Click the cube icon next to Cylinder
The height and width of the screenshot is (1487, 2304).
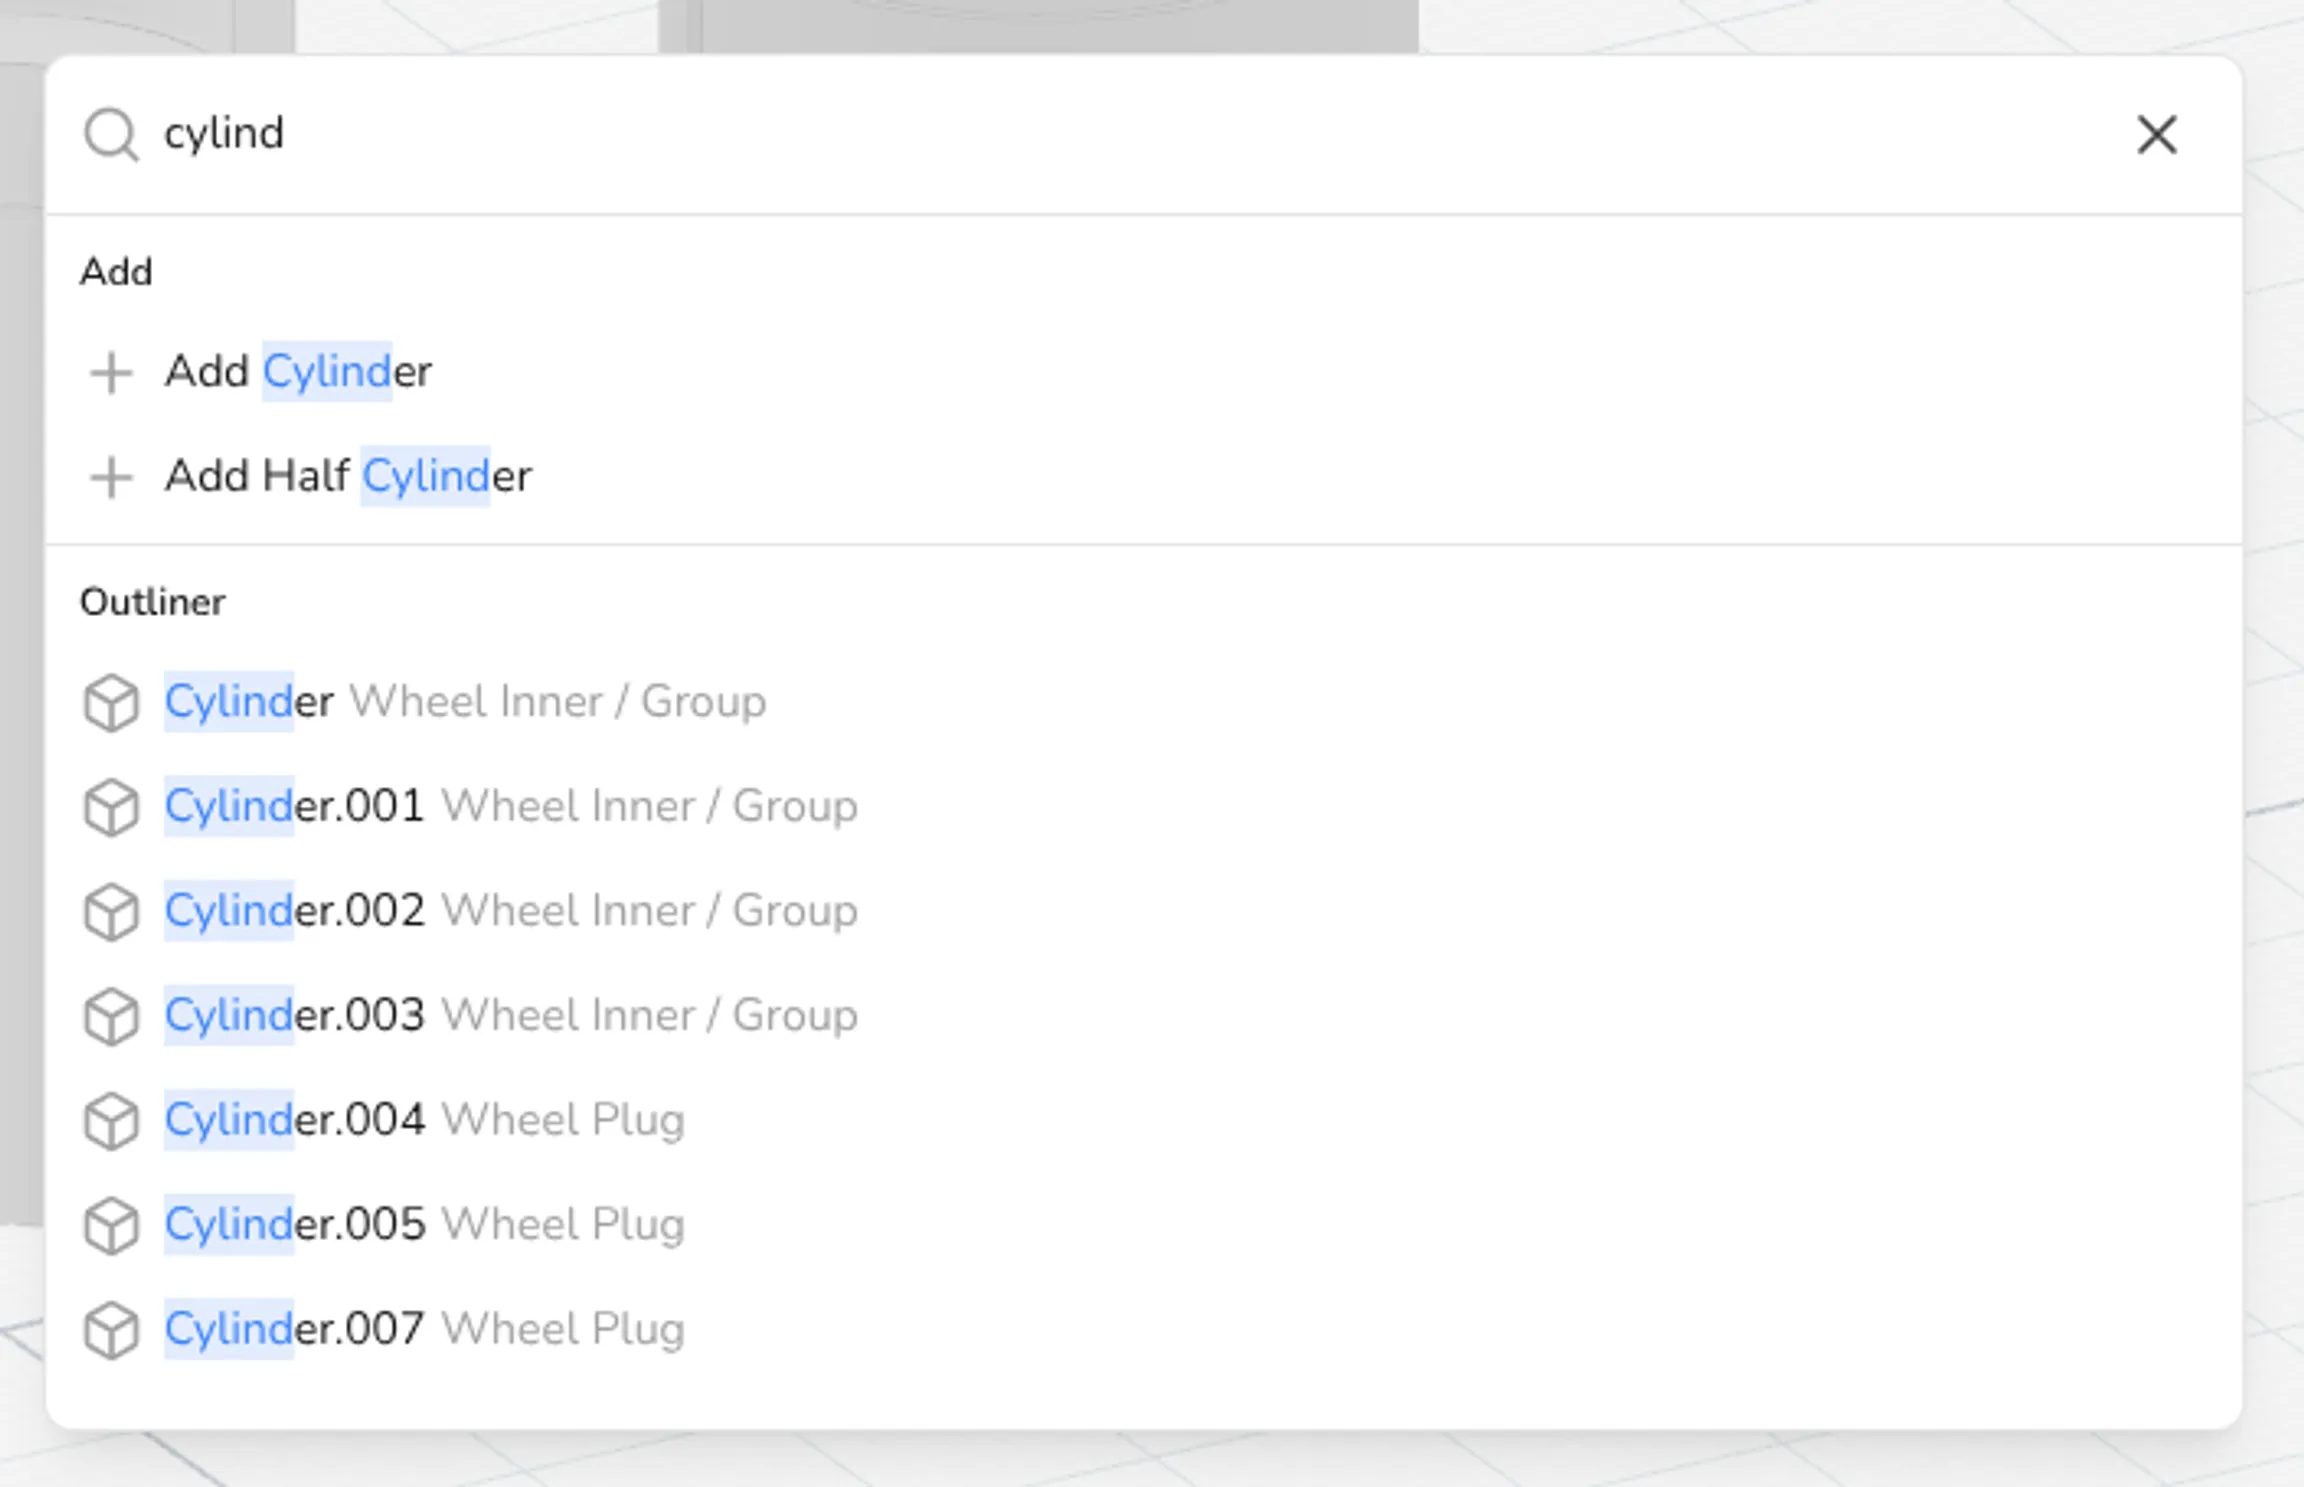pos(111,703)
